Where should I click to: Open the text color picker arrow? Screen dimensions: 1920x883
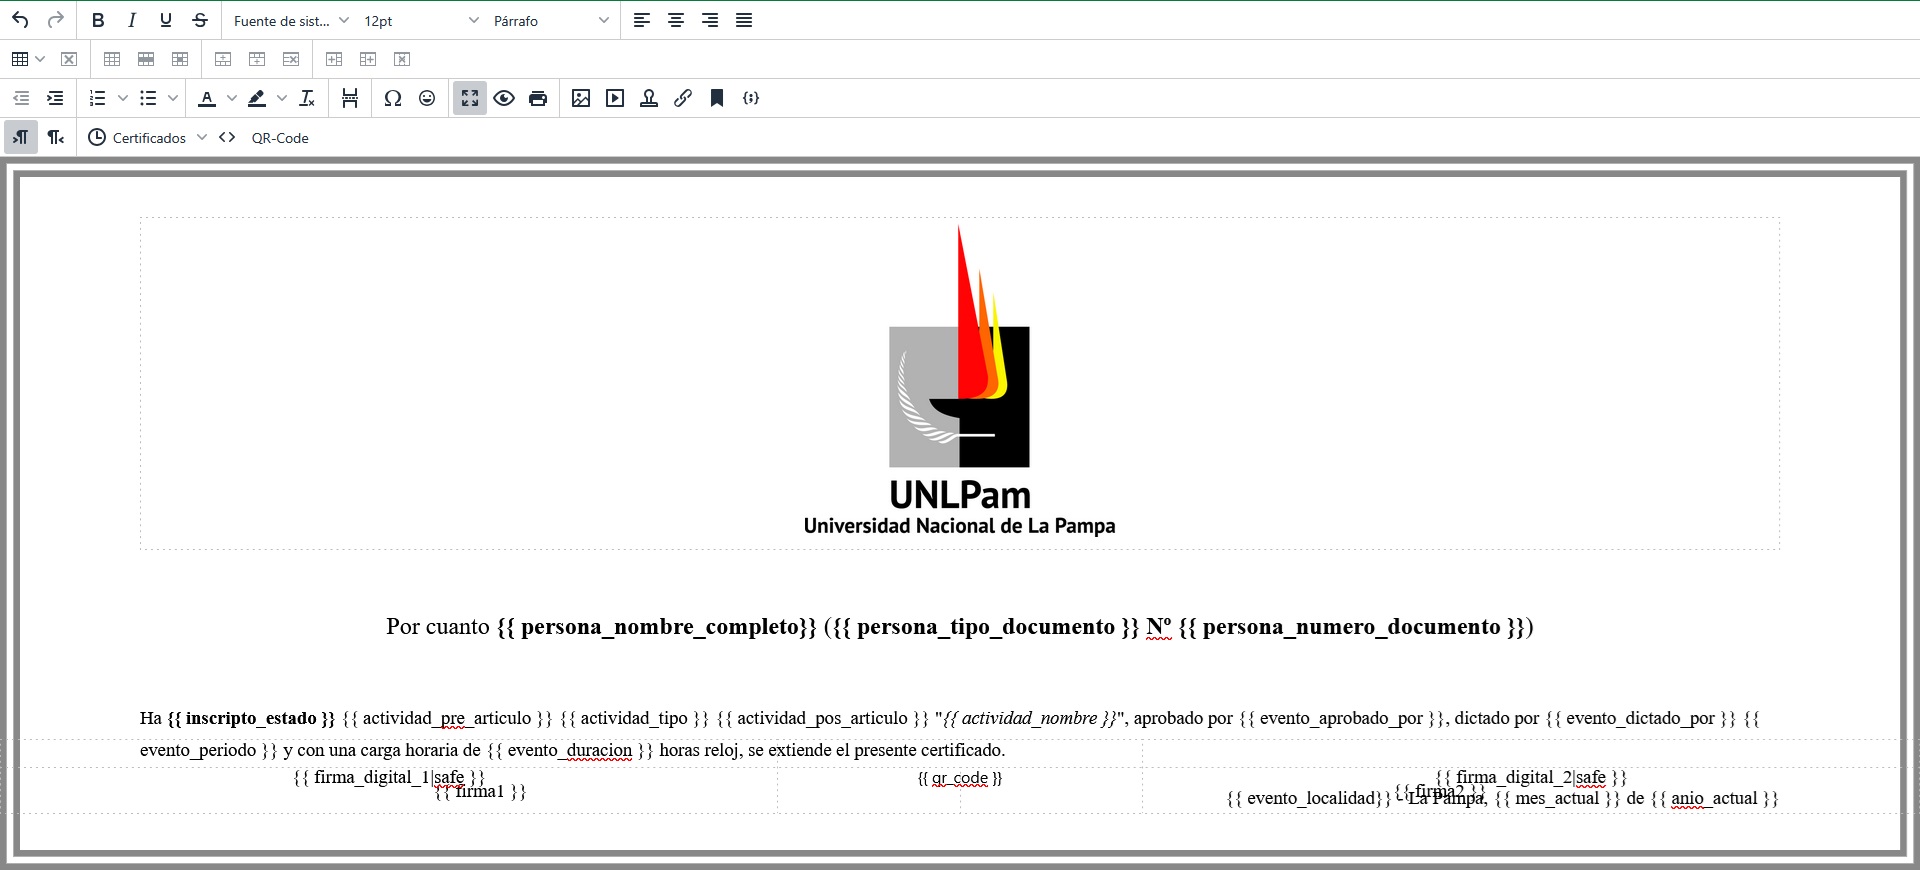pos(232,98)
